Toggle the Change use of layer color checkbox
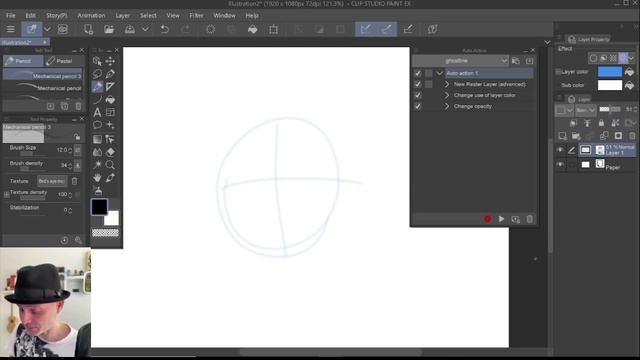The image size is (640, 360). click(418, 96)
